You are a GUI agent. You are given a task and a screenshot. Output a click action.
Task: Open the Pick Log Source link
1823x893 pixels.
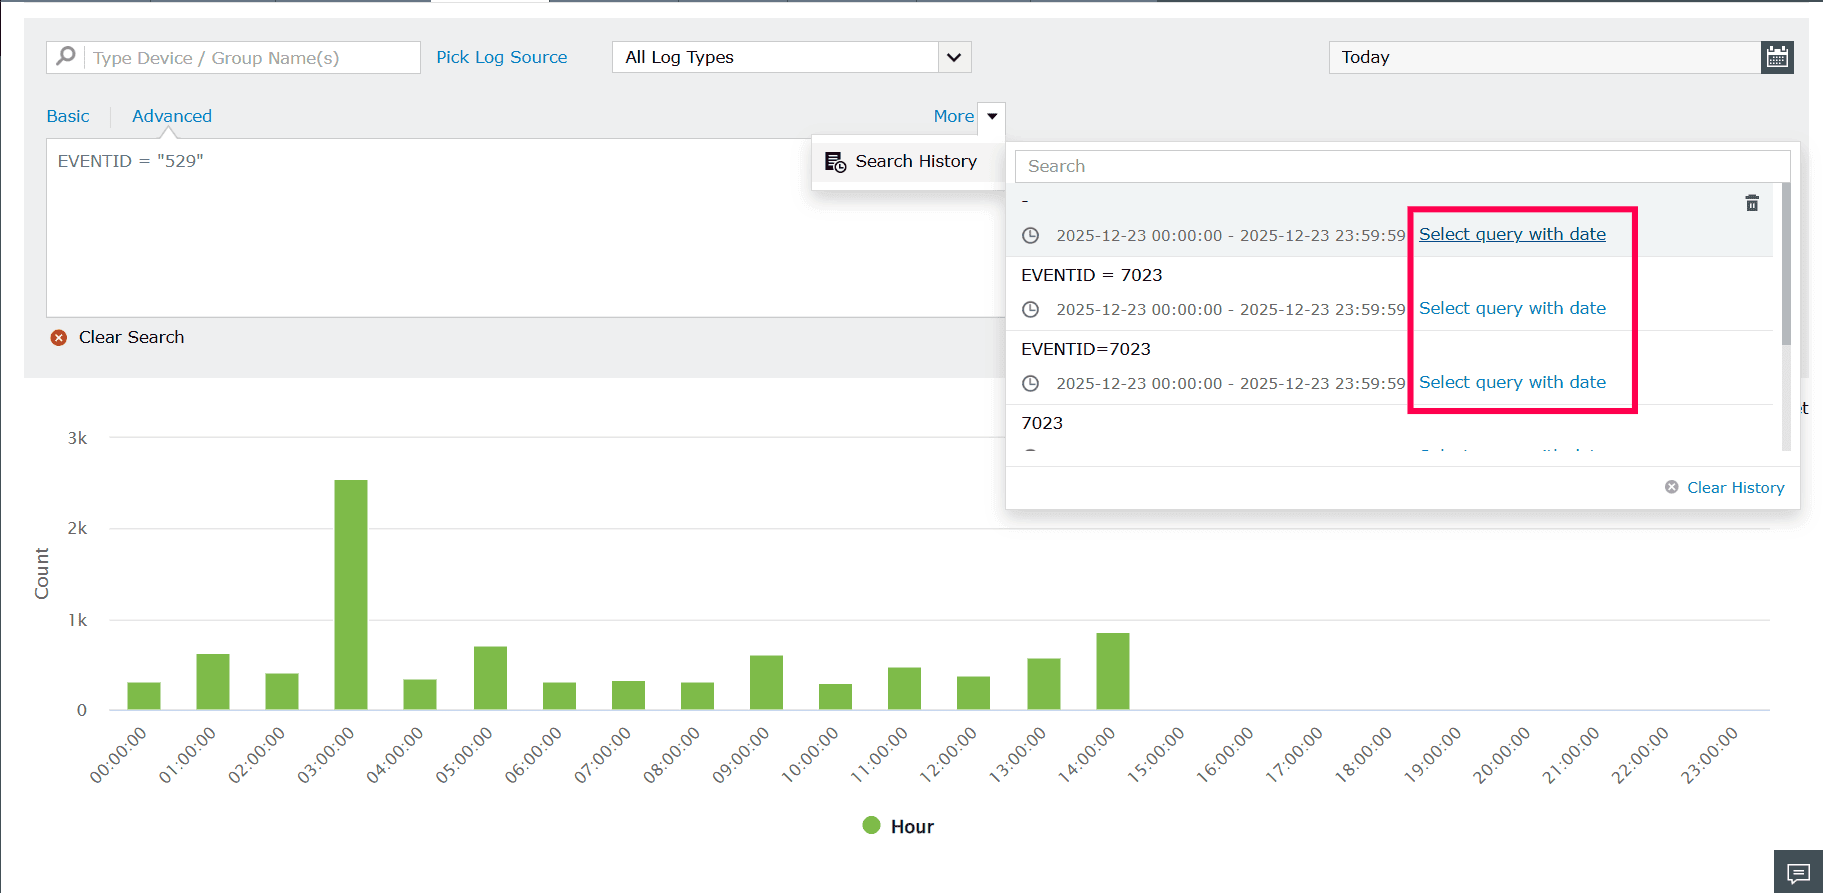[x=501, y=57]
